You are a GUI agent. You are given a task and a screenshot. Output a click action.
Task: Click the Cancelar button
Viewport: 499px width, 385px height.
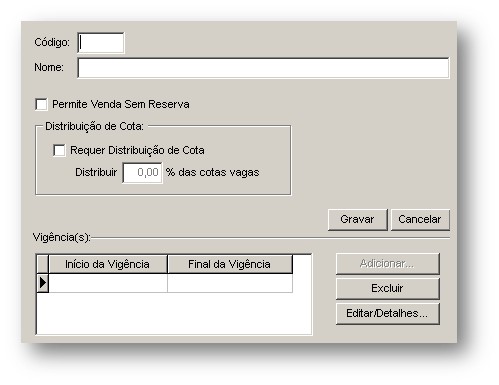(x=420, y=220)
